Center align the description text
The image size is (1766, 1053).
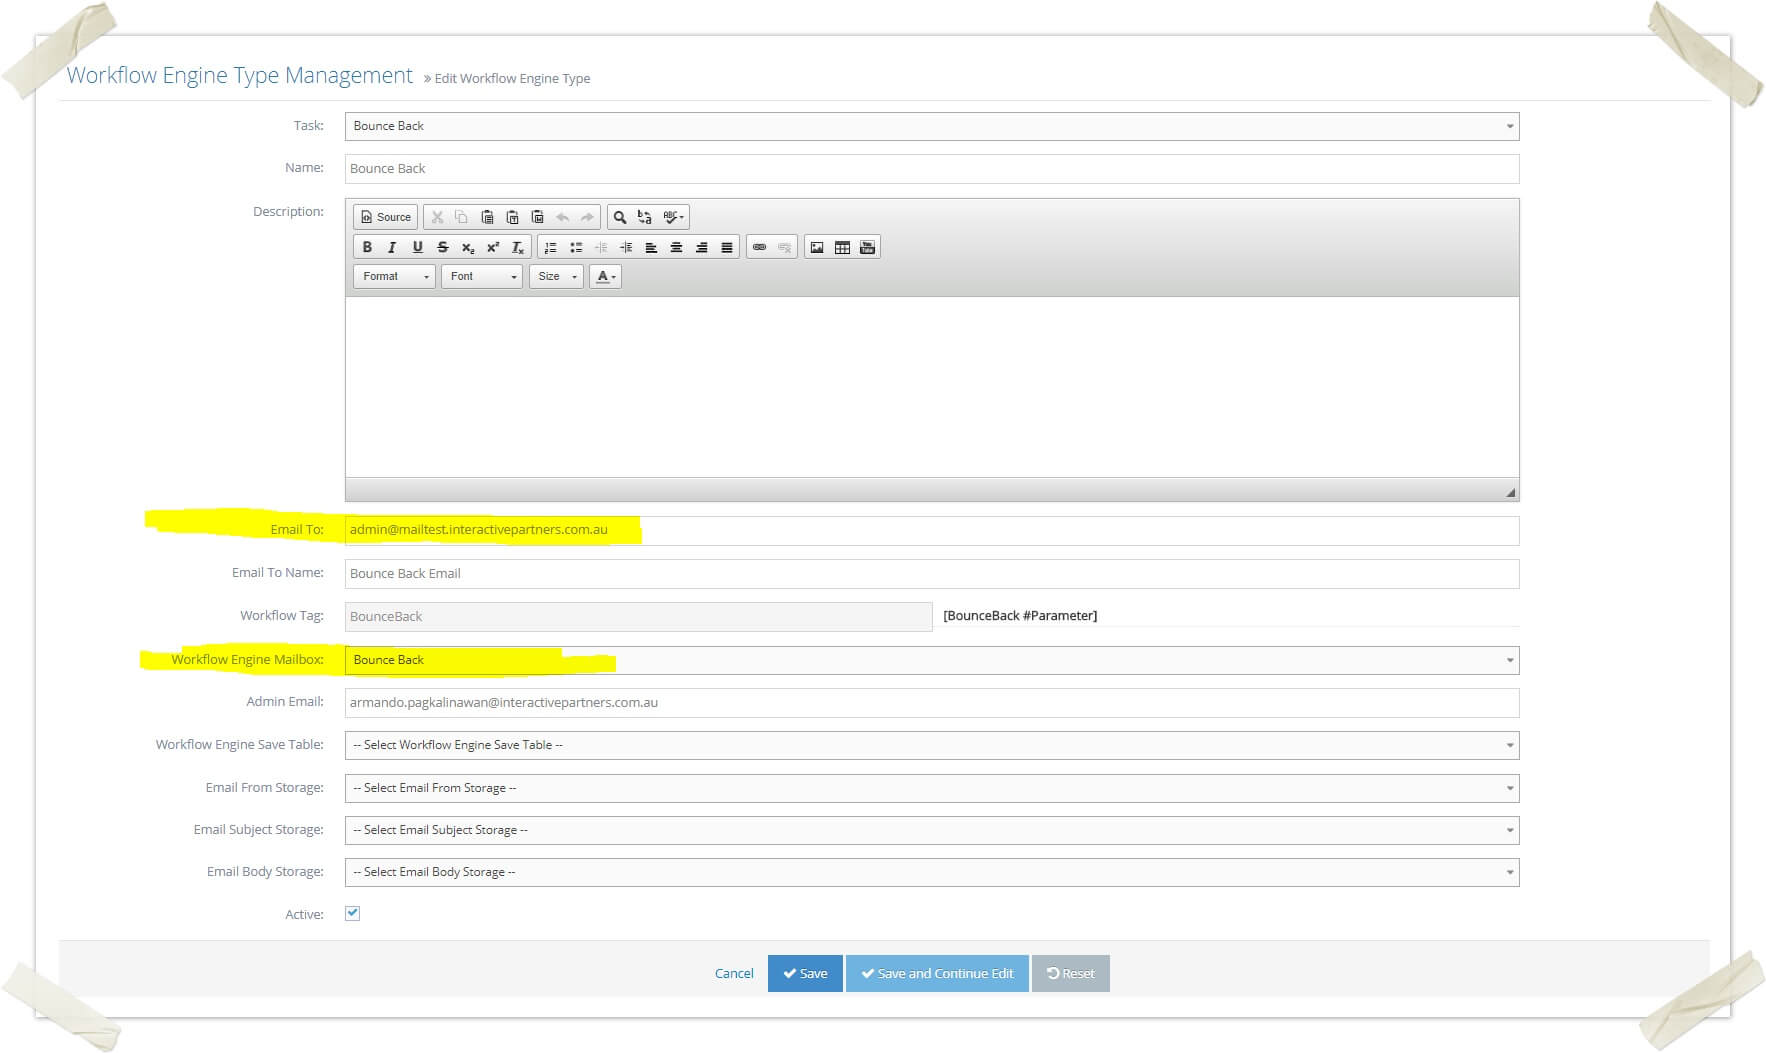click(x=676, y=247)
